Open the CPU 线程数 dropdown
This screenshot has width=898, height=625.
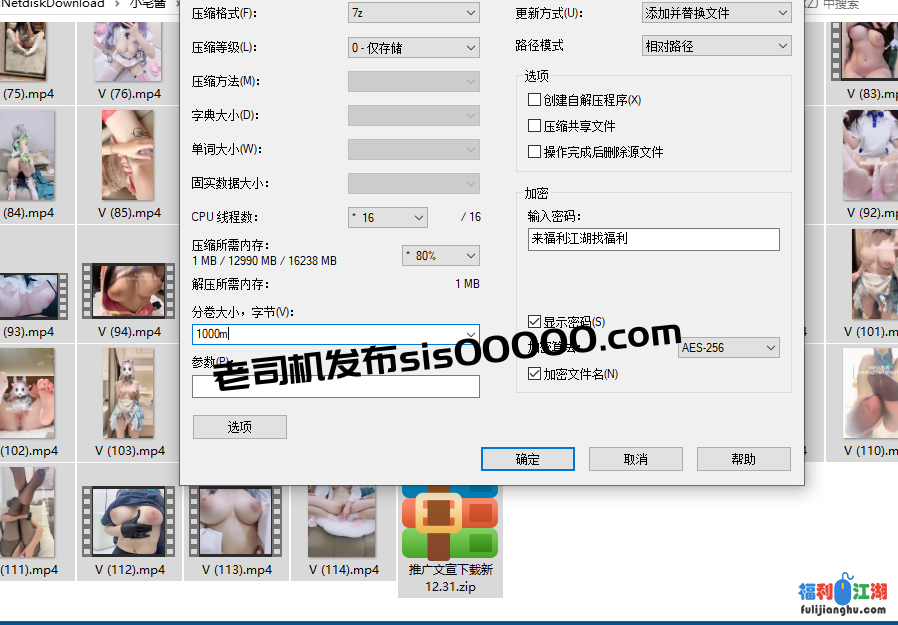[387, 217]
